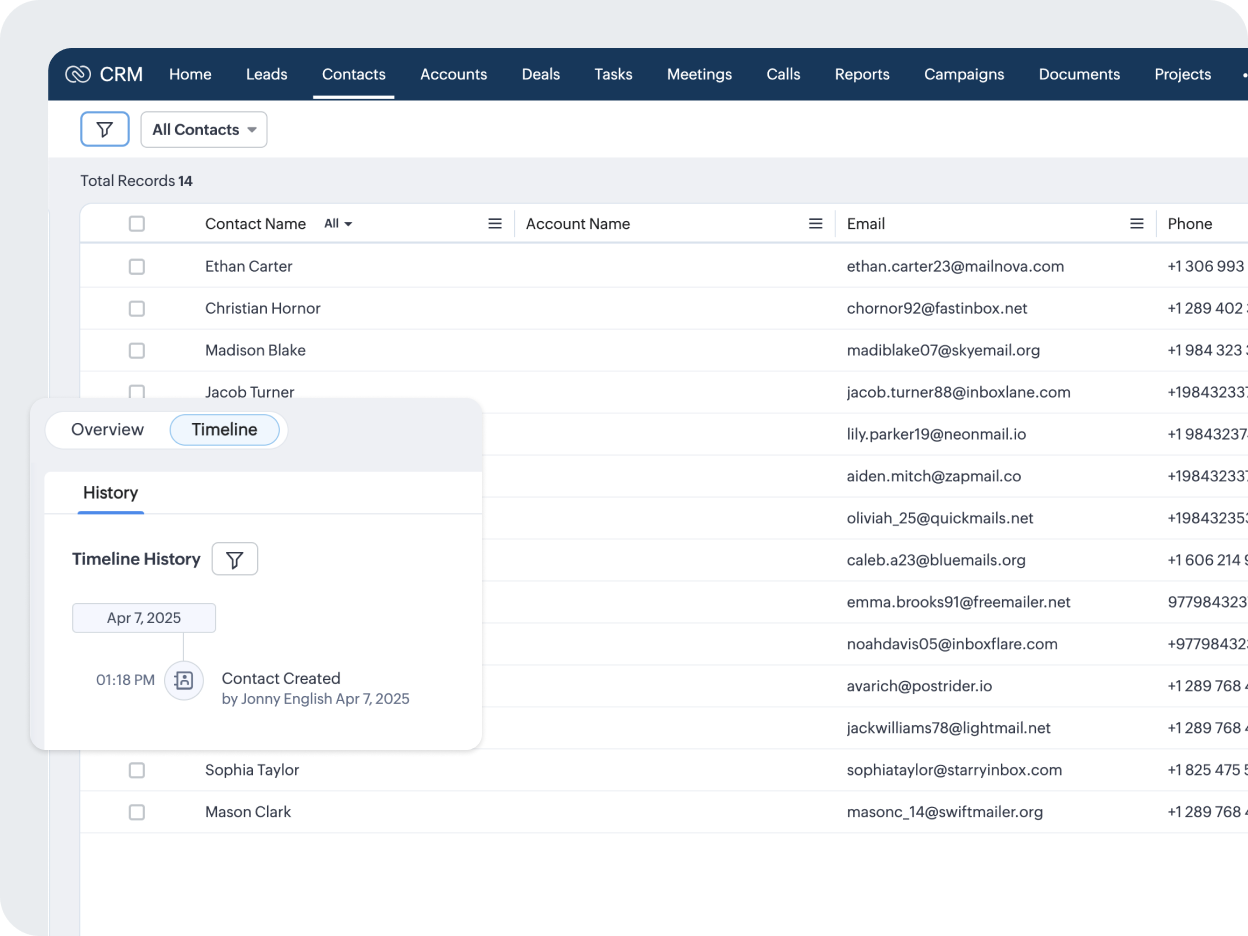Click the Contact Created timeline icon

pos(184,680)
